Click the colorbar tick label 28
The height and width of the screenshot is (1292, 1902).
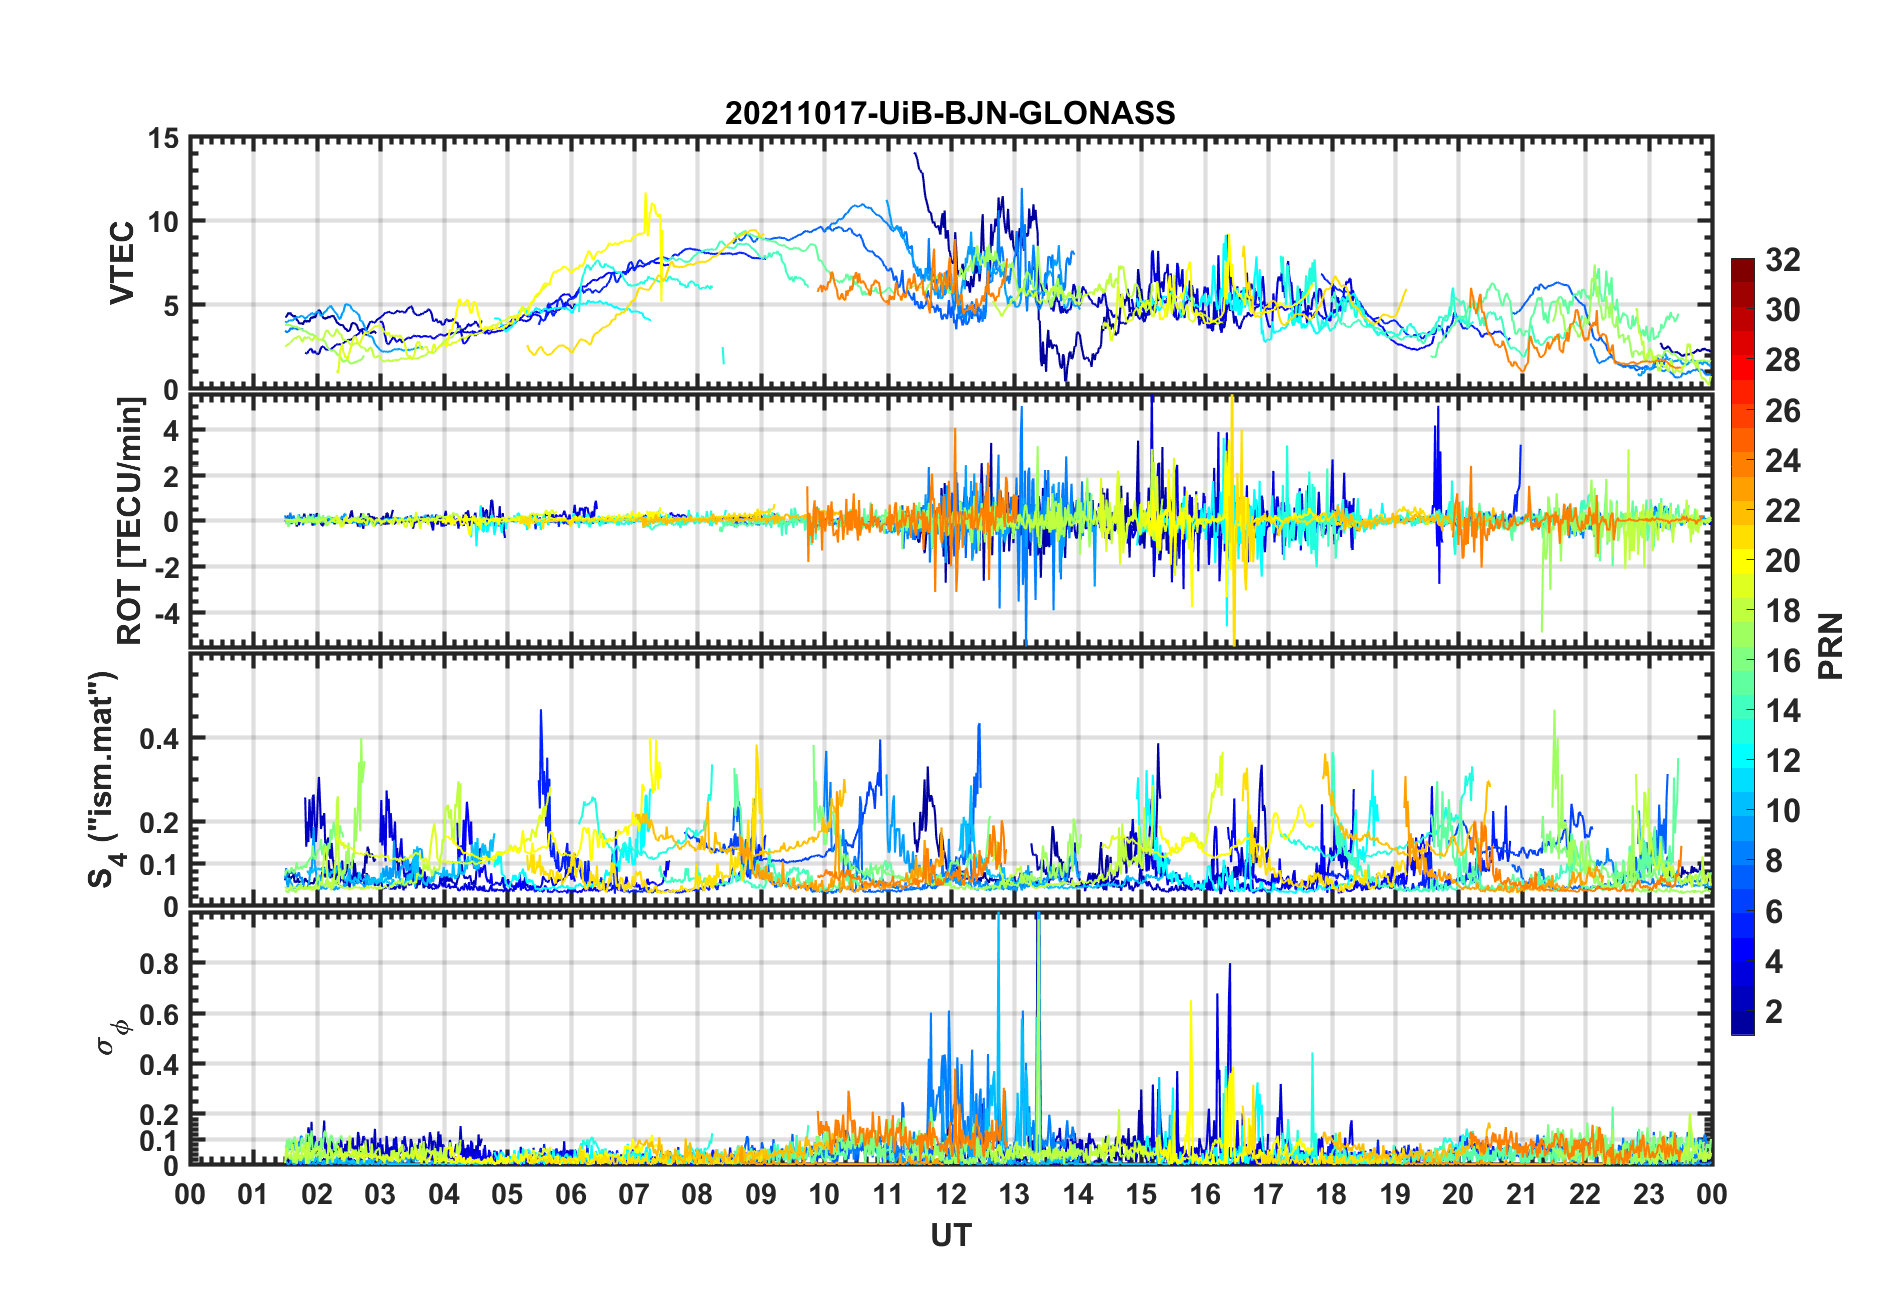[1783, 360]
